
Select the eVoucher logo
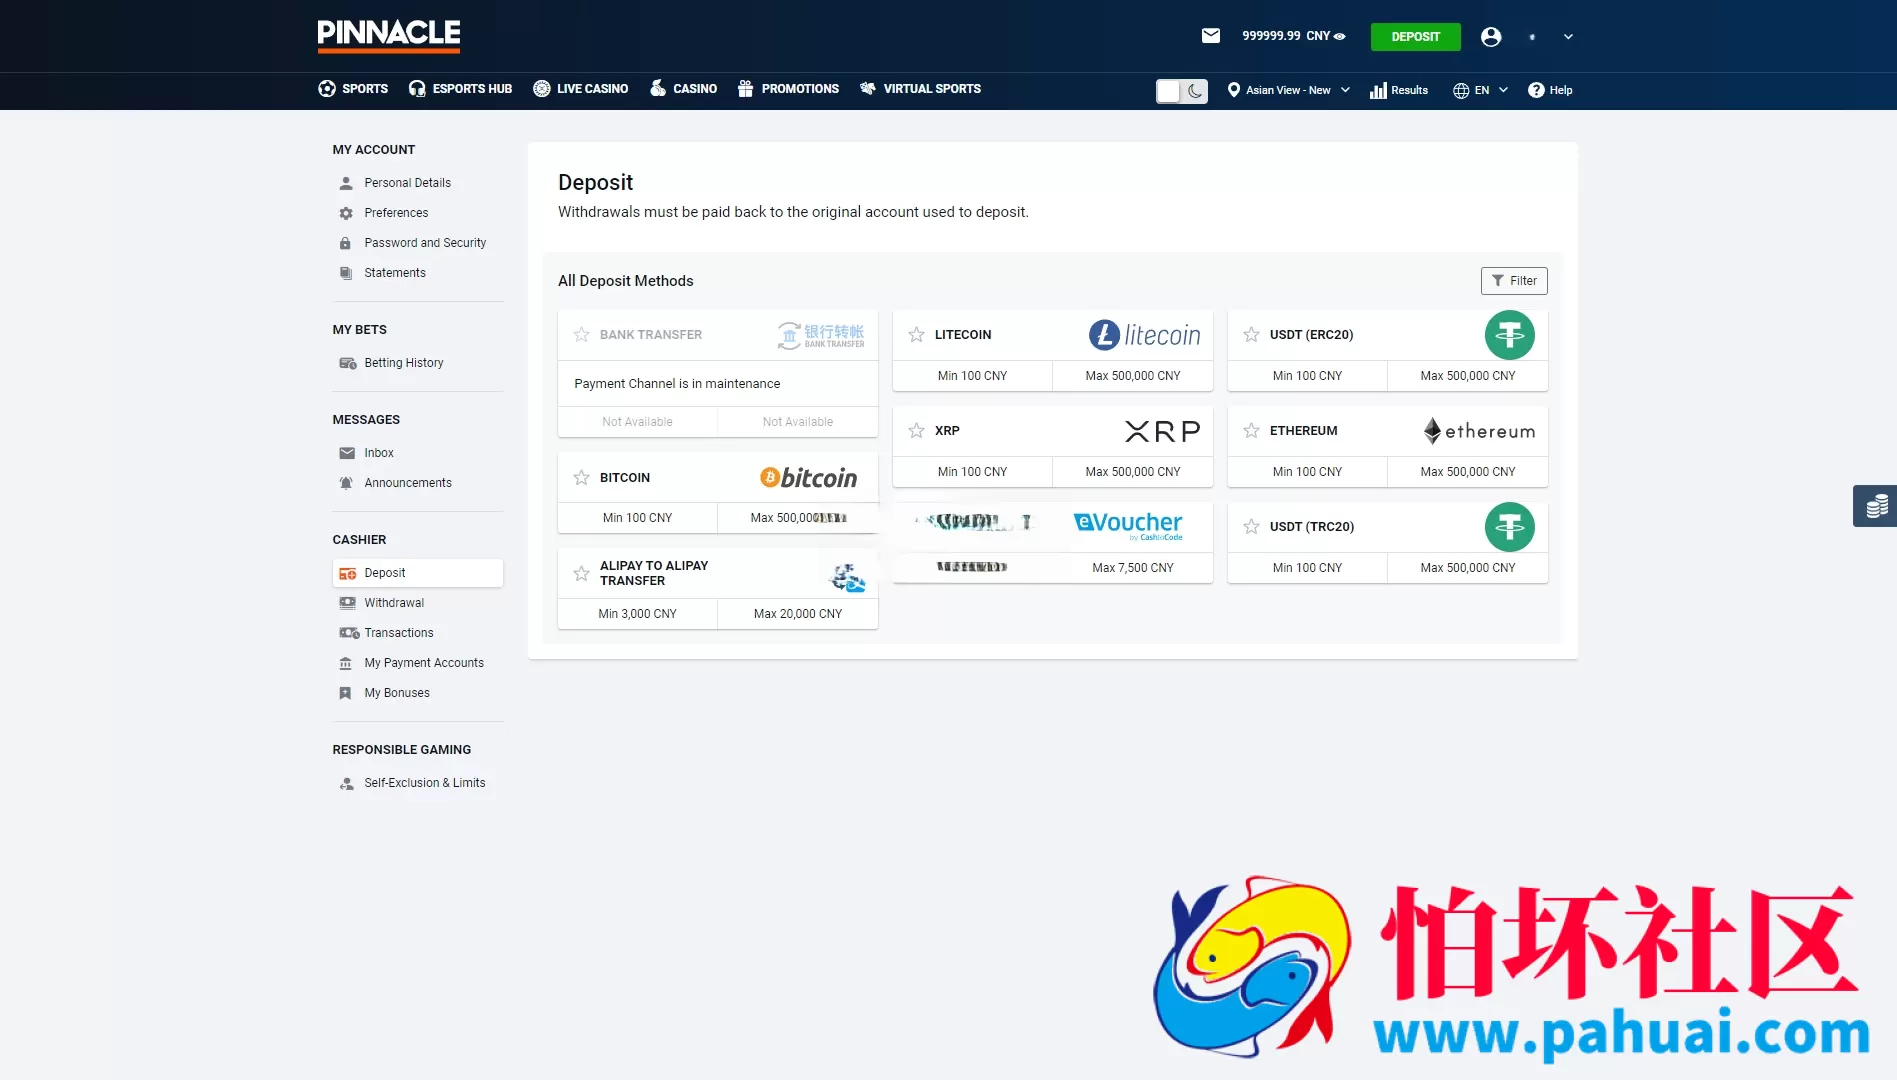click(1128, 524)
